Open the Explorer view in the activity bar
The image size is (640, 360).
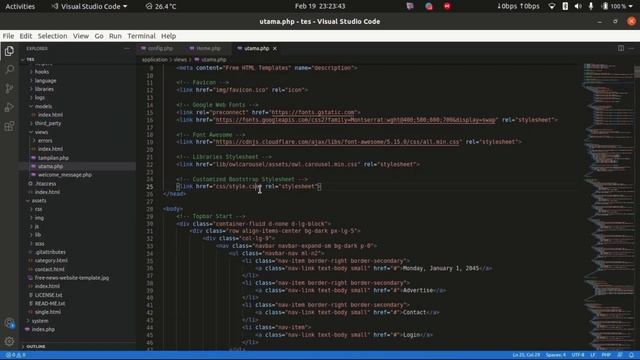coord(9,51)
